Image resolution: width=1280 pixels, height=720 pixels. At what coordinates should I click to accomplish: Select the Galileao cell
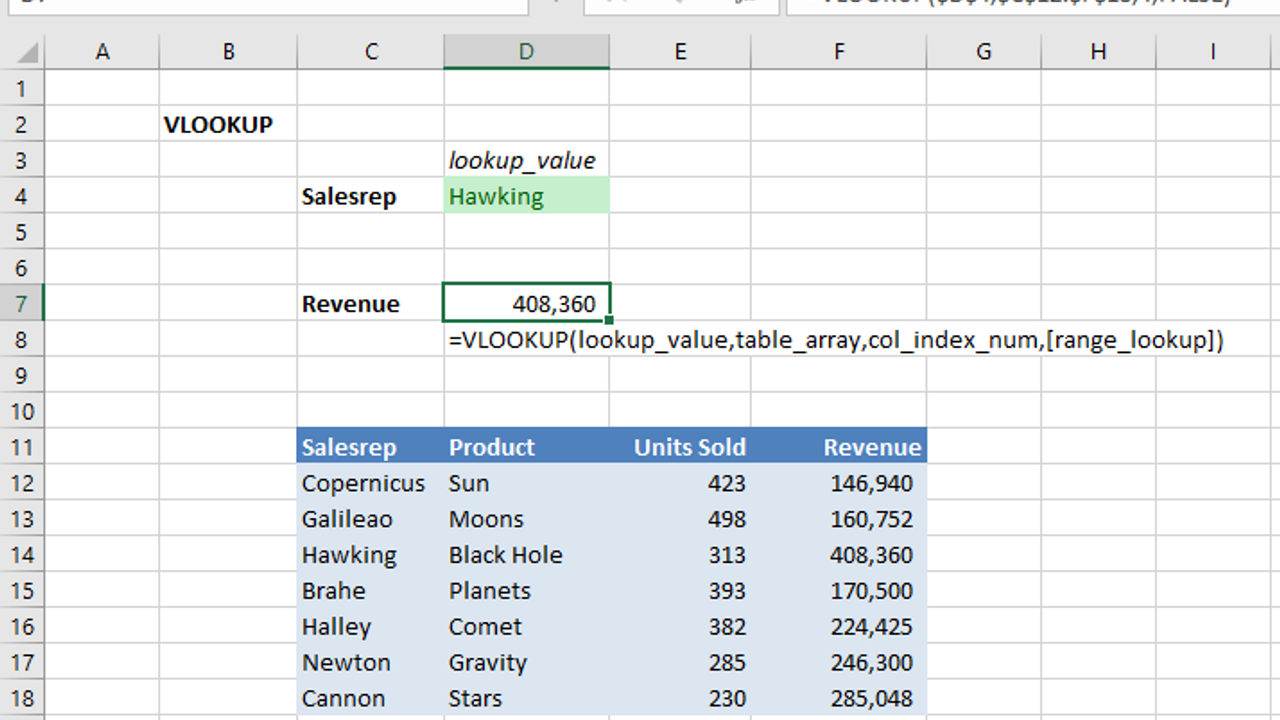[371, 519]
